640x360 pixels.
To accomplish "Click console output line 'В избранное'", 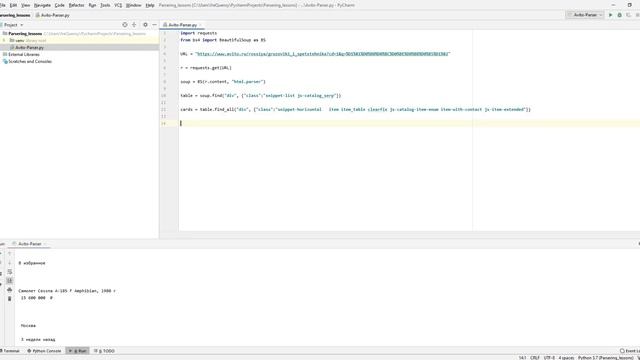I will pyautogui.click(x=32, y=263).
